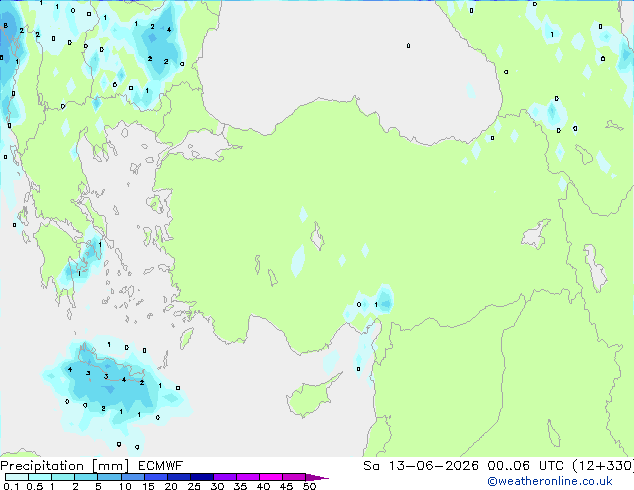634x490 pixels.
Task: Click the 20–25 mm legend swatch
Action: tap(178, 477)
